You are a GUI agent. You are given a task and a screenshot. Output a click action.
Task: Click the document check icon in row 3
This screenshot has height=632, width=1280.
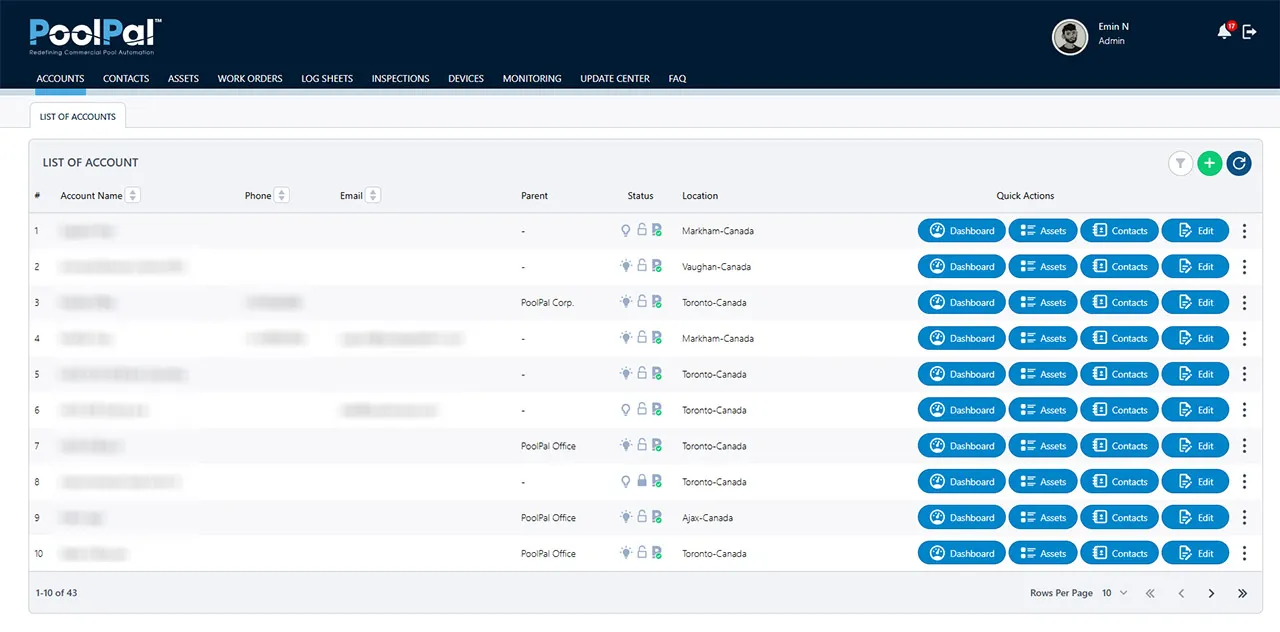pyautogui.click(x=657, y=302)
